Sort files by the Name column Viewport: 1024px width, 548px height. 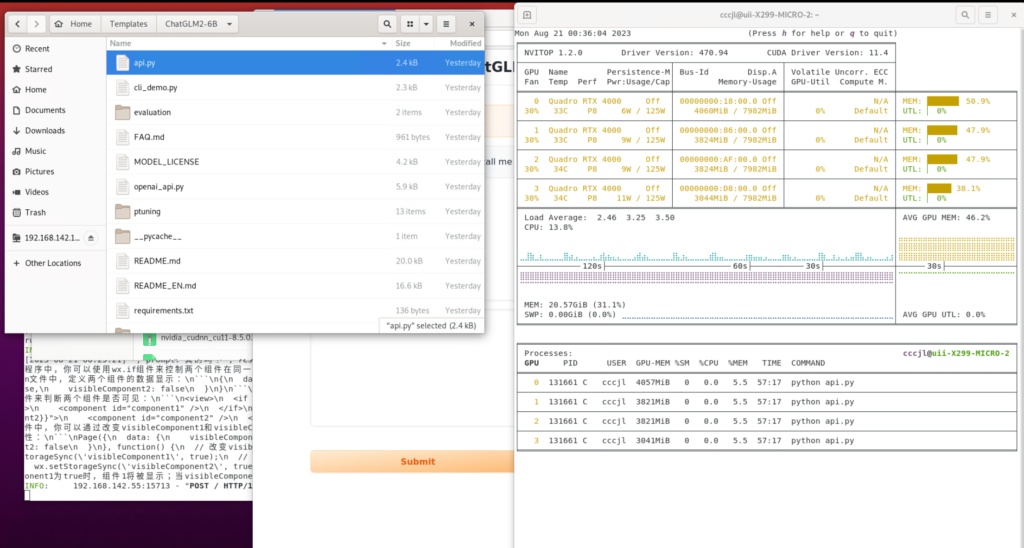coord(248,43)
